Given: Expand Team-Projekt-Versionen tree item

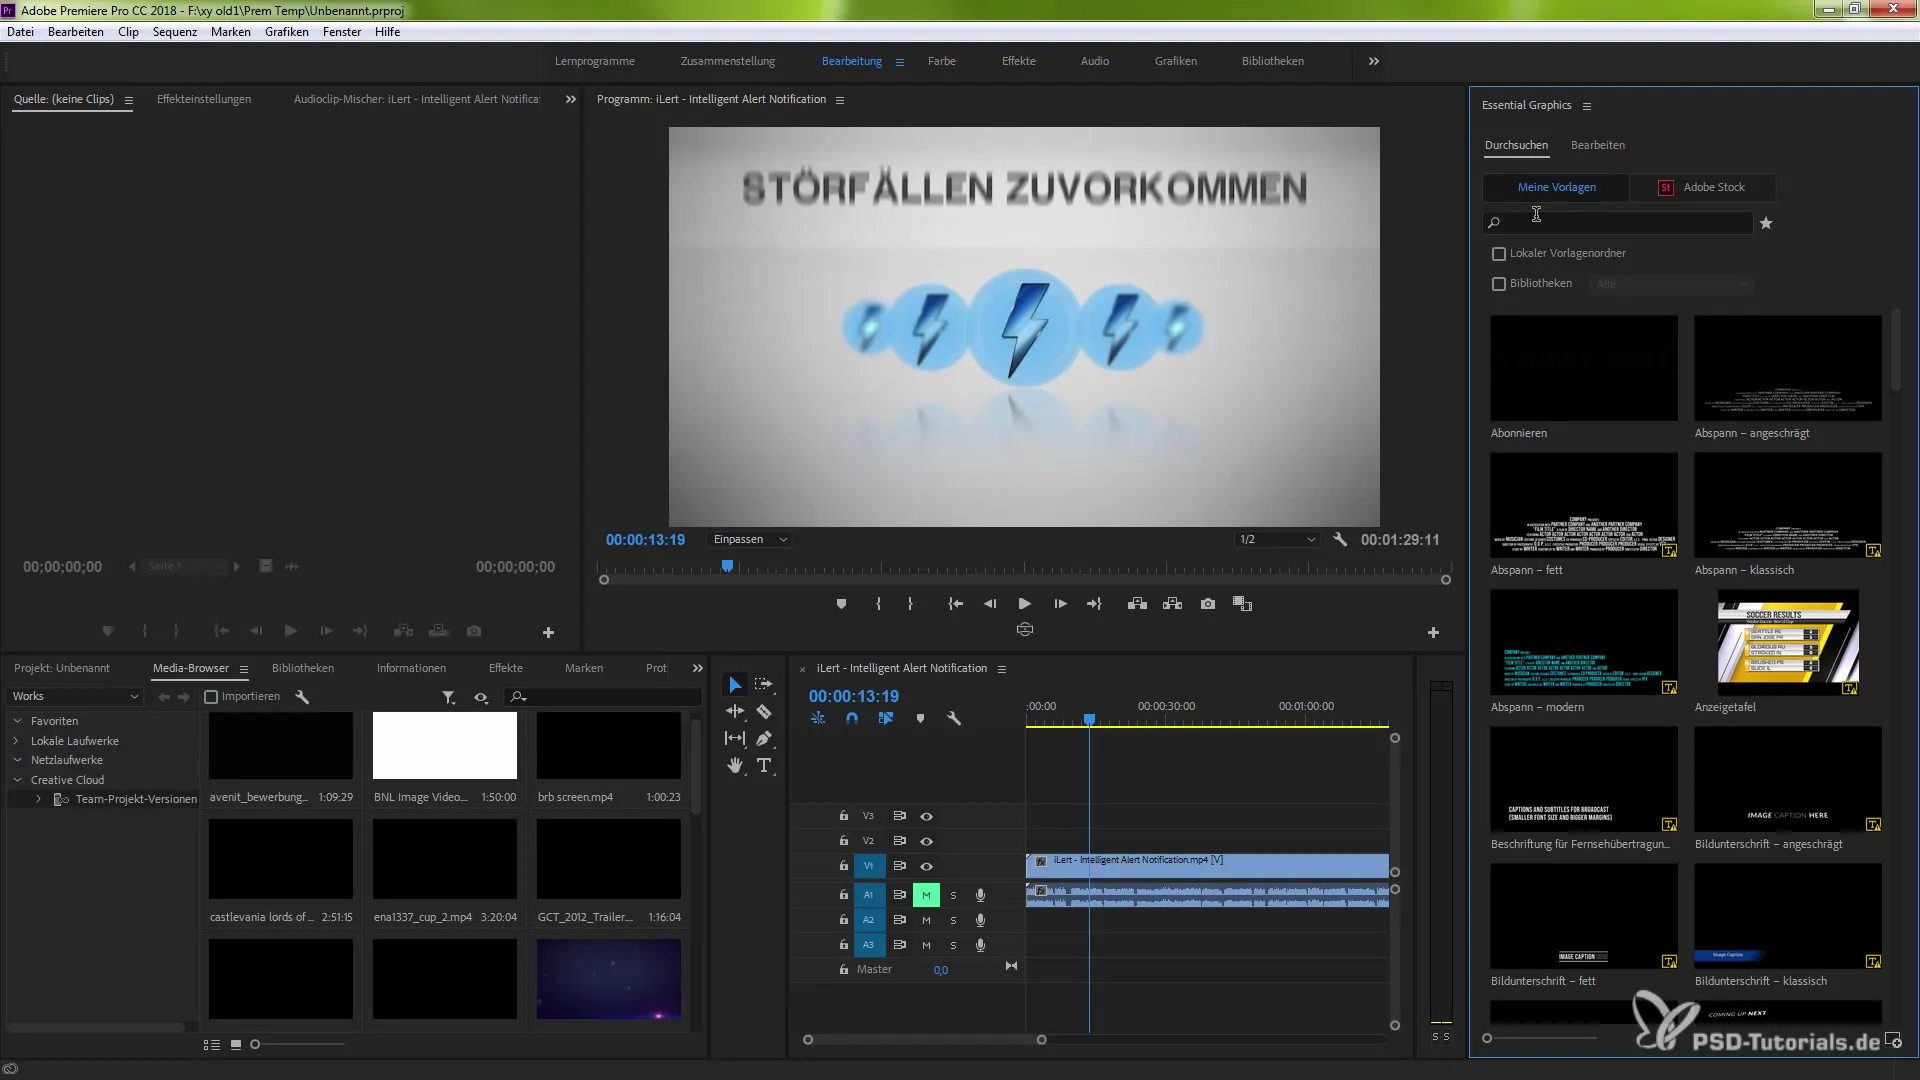Looking at the screenshot, I should click(38, 799).
